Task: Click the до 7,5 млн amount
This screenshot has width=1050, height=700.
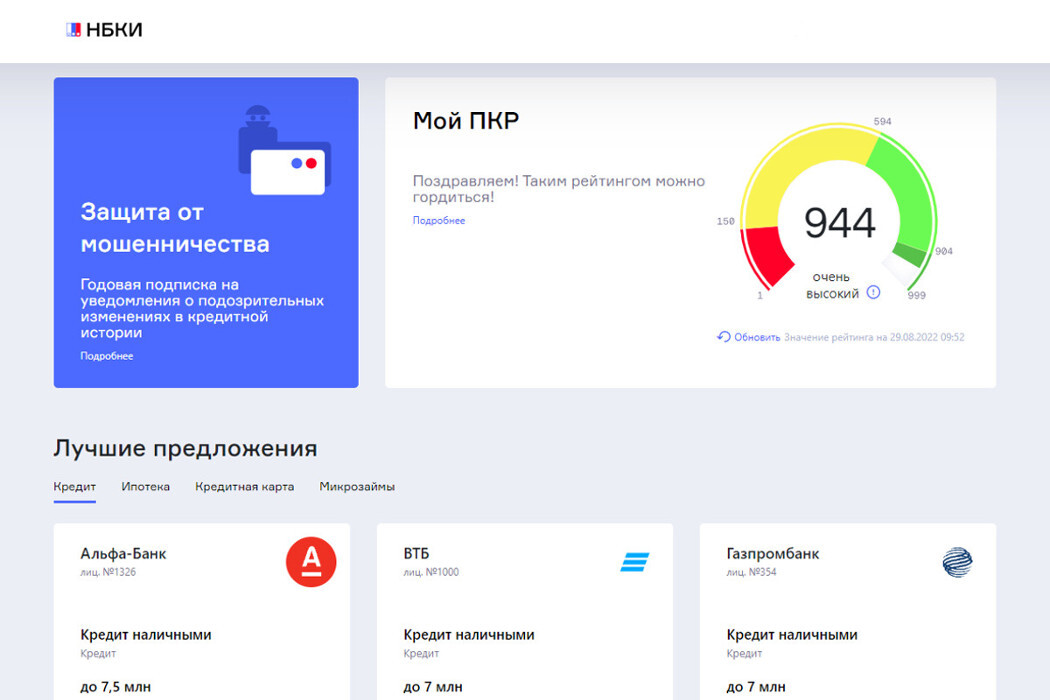Action: tap(116, 687)
